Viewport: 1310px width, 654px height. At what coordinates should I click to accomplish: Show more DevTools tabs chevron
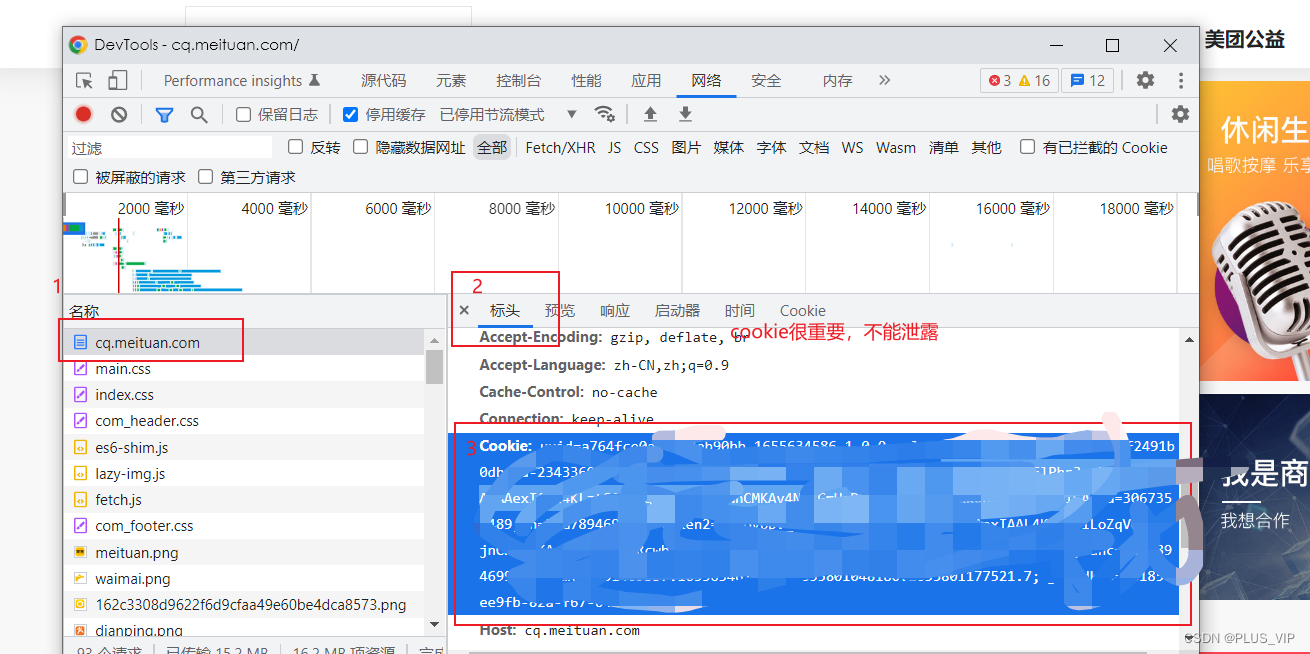[x=884, y=80]
